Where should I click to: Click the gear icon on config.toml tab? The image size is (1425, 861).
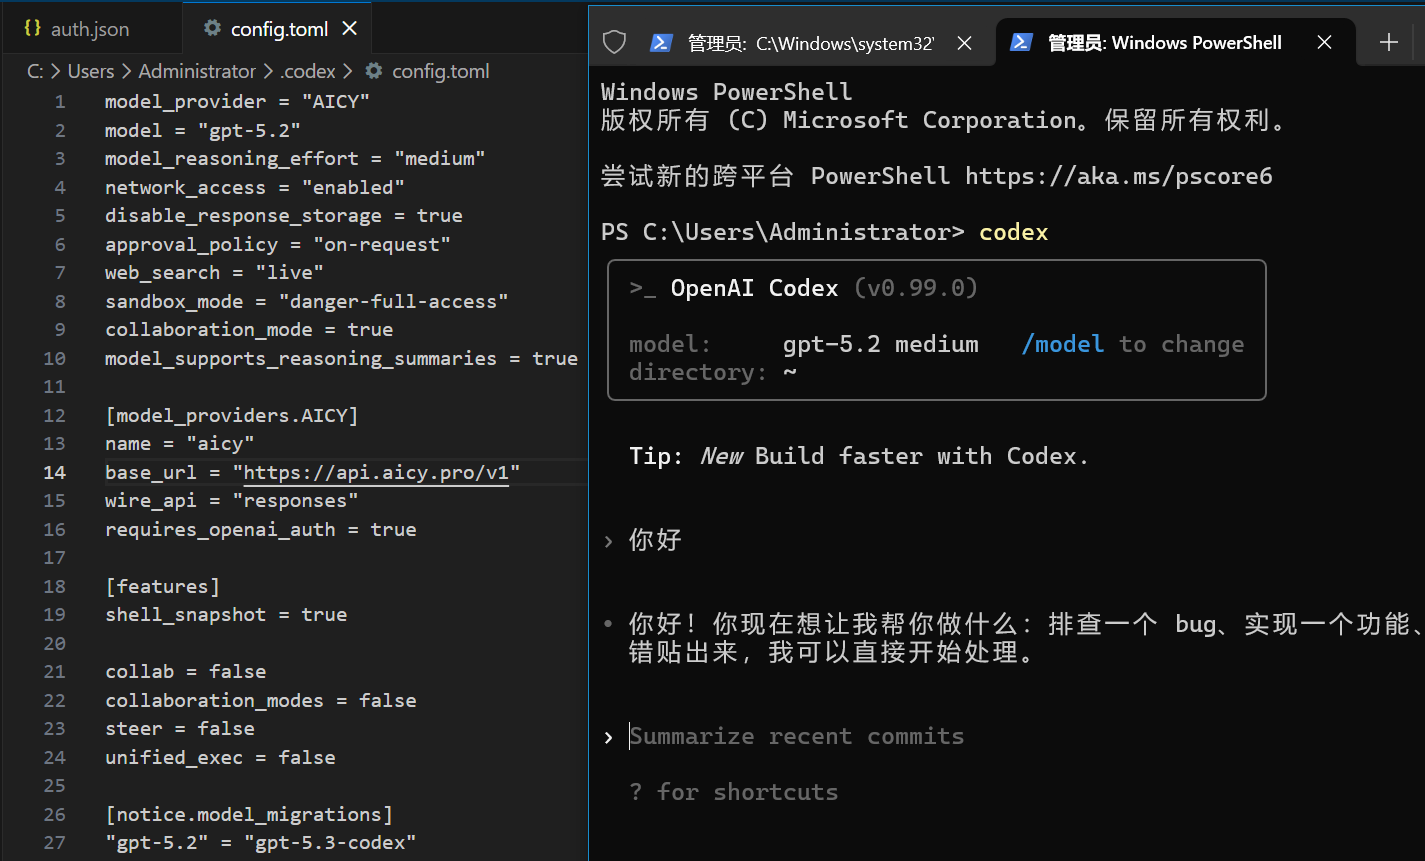click(212, 29)
